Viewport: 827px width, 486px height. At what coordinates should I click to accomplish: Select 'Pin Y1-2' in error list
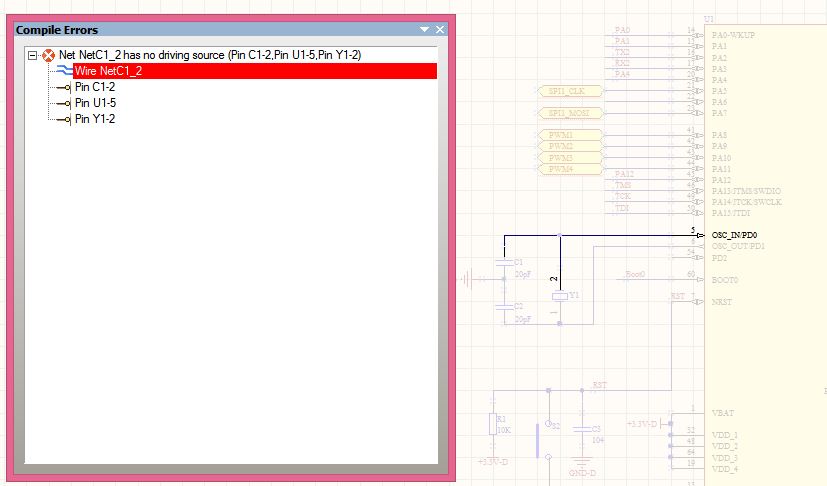(x=95, y=119)
